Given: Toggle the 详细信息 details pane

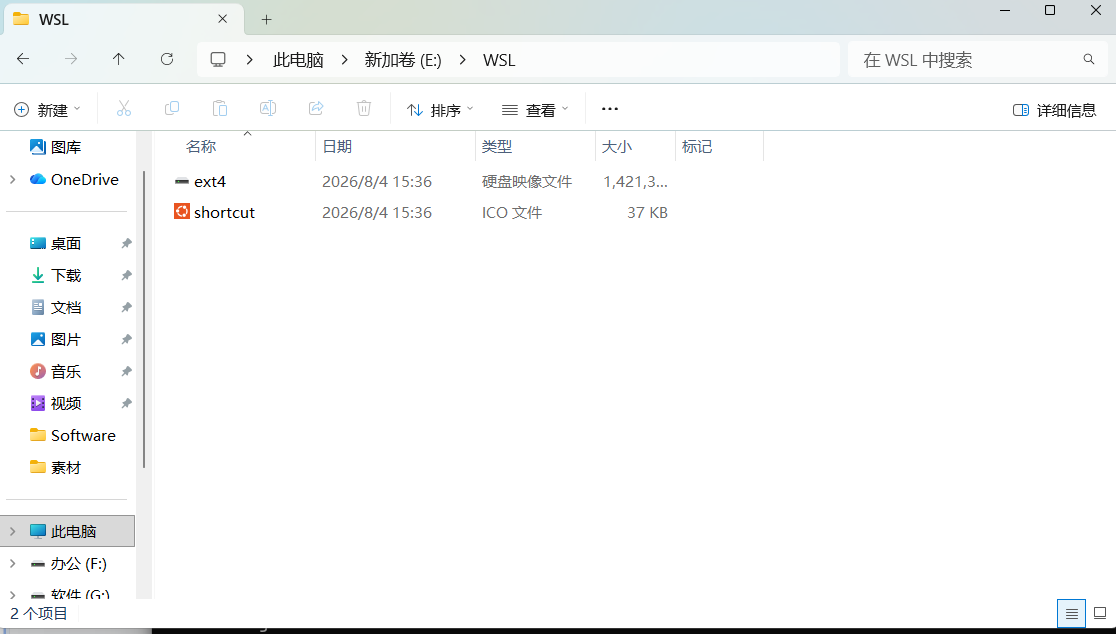Looking at the screenshot, I should [x=1054, y=110].
